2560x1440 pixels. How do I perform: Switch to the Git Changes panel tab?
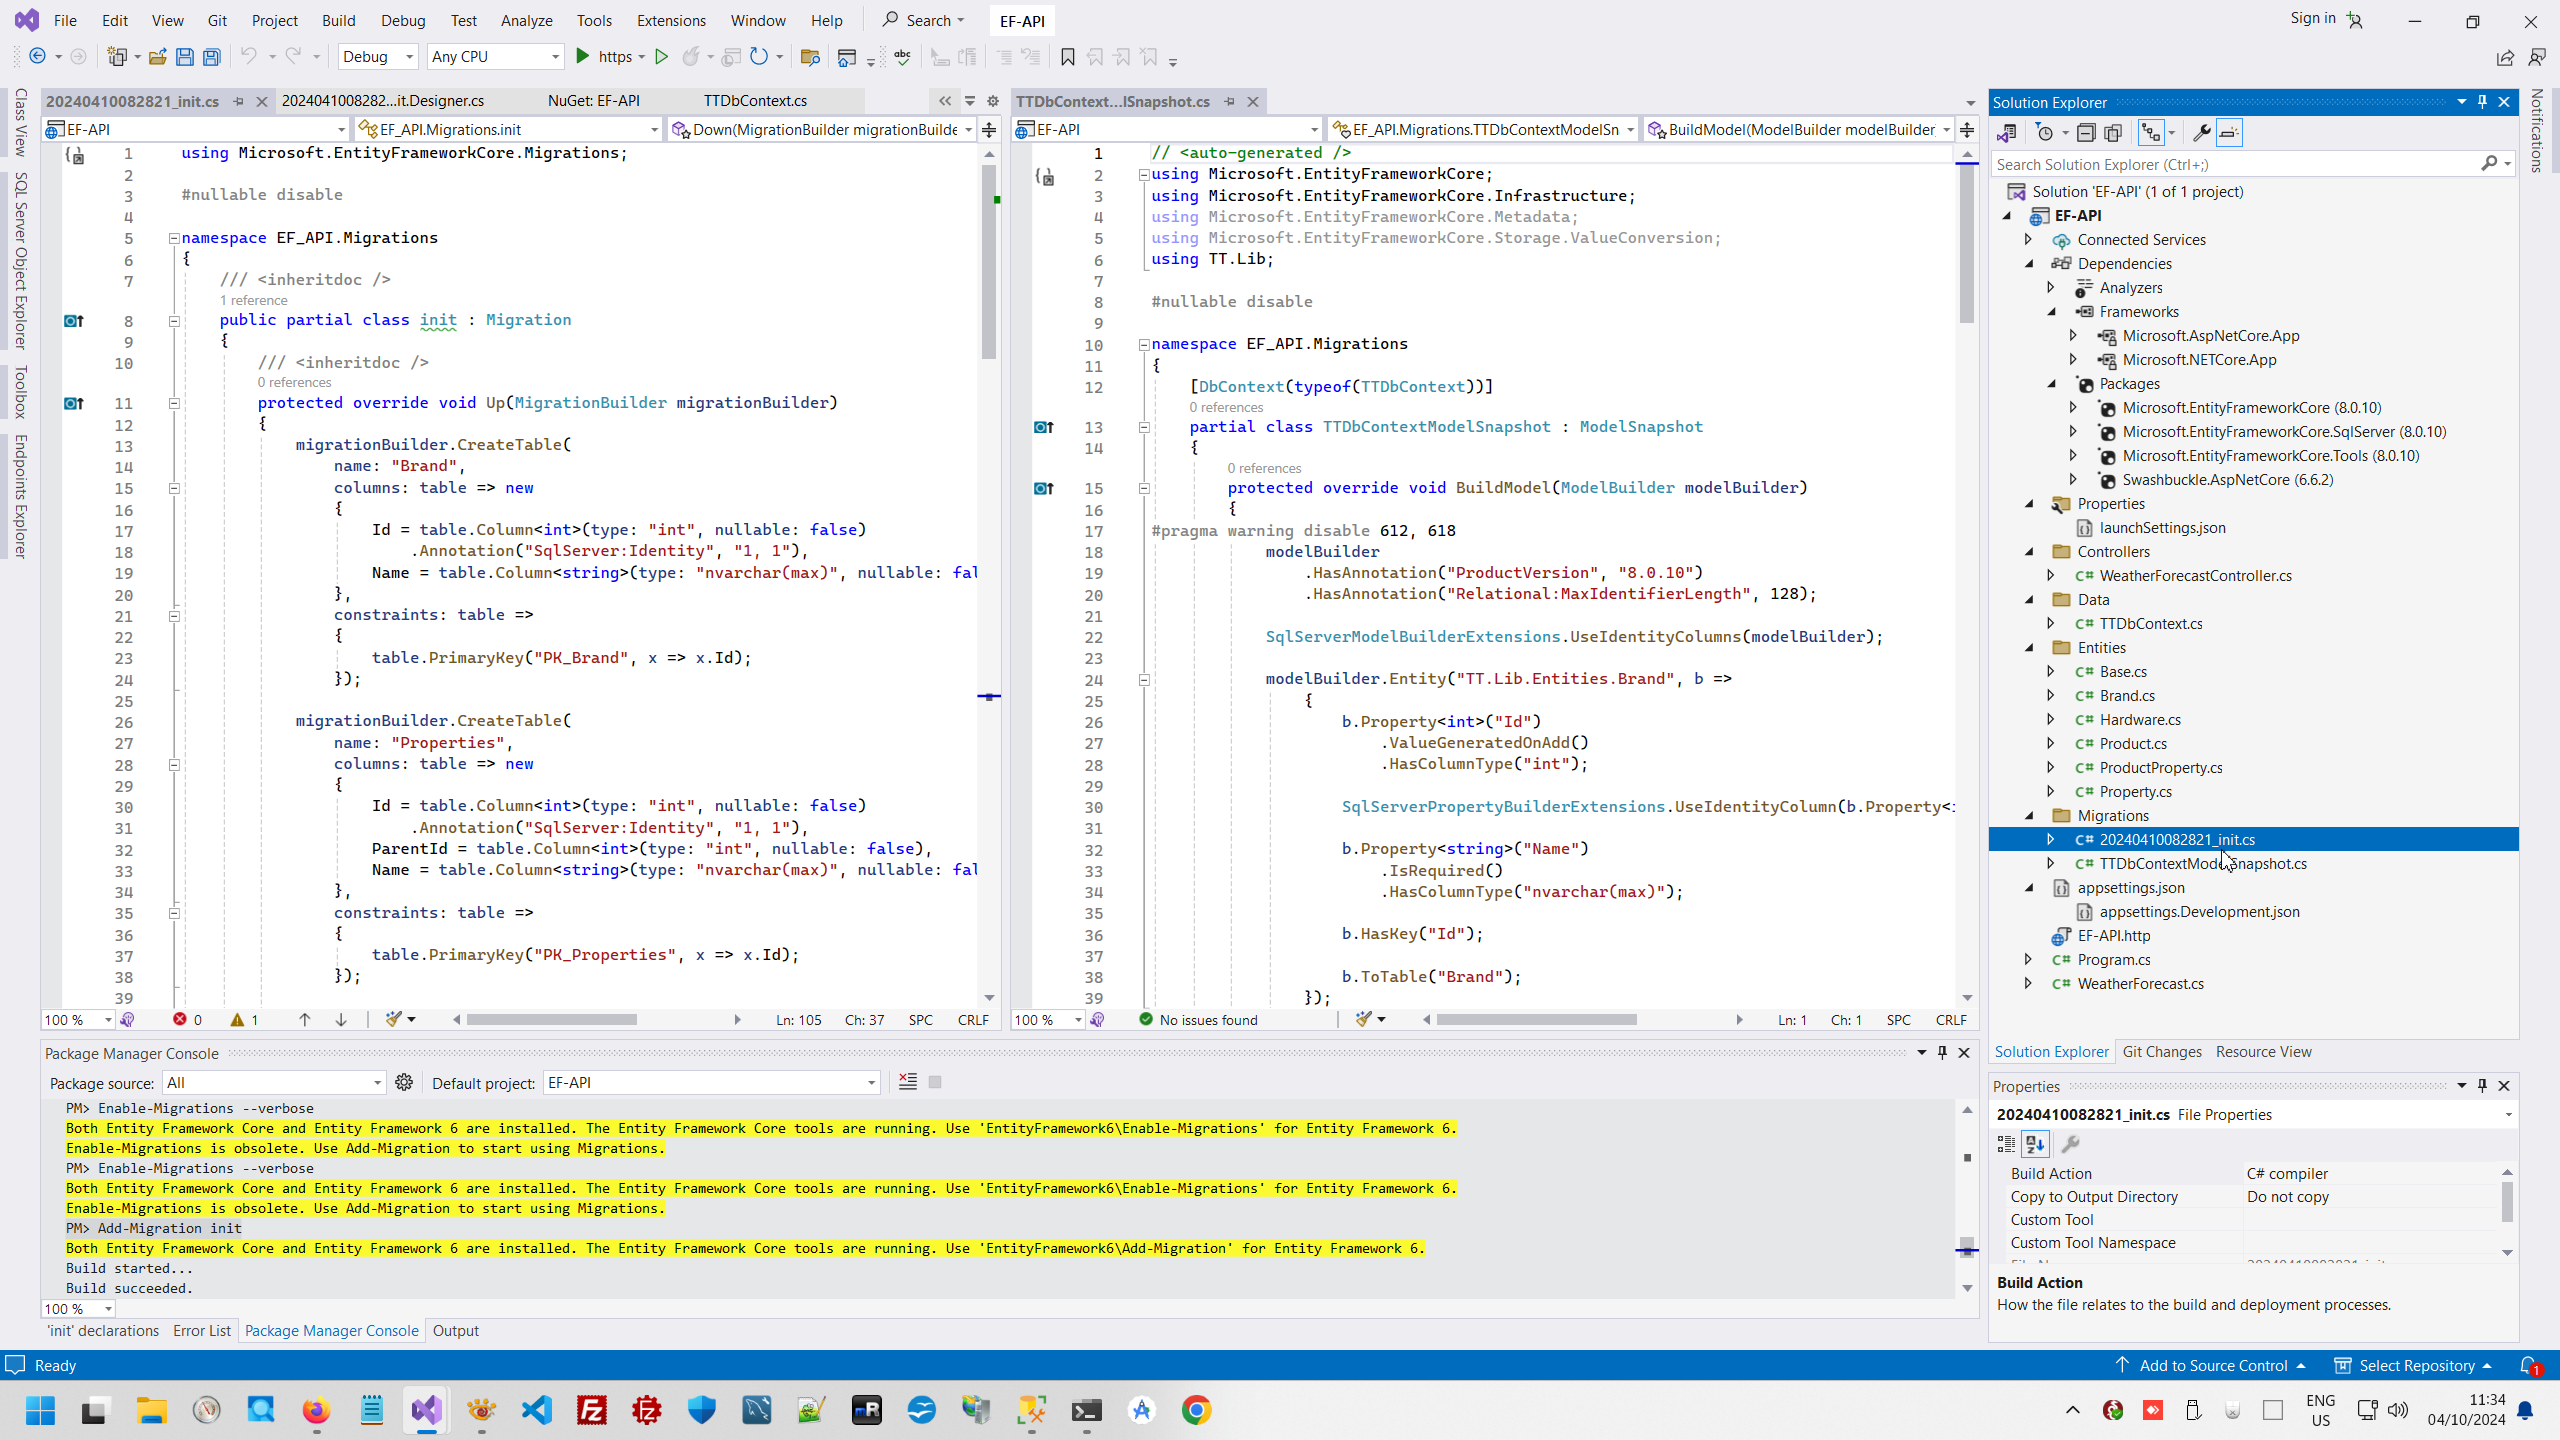coord(2161,1052)
